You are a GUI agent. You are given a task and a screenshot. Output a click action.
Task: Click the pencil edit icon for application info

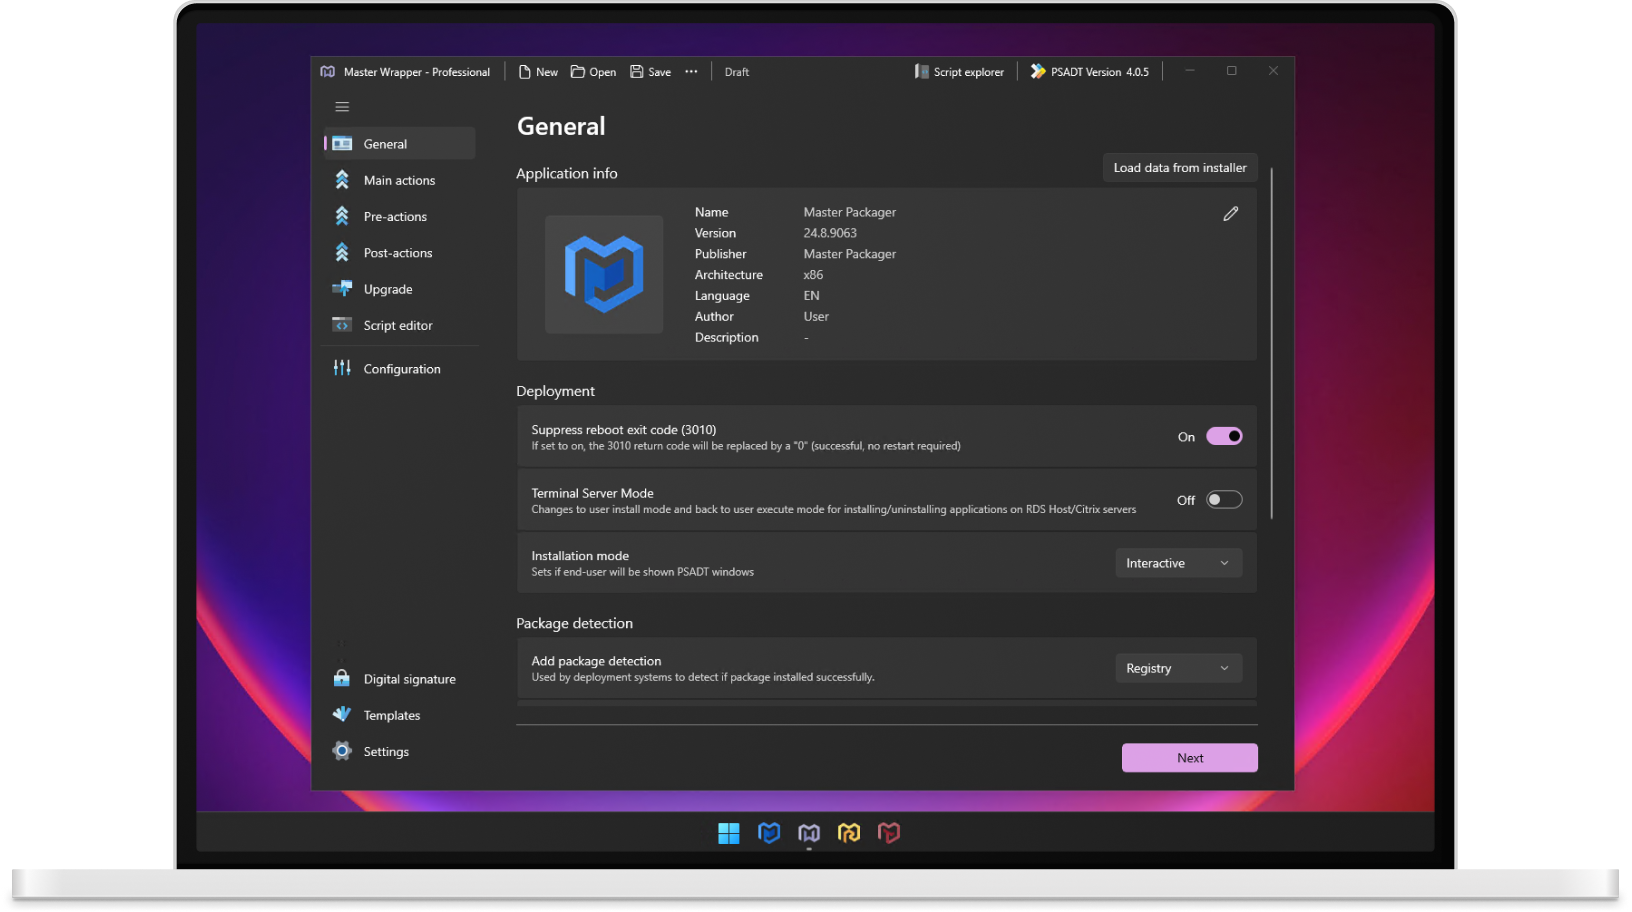1230,214
